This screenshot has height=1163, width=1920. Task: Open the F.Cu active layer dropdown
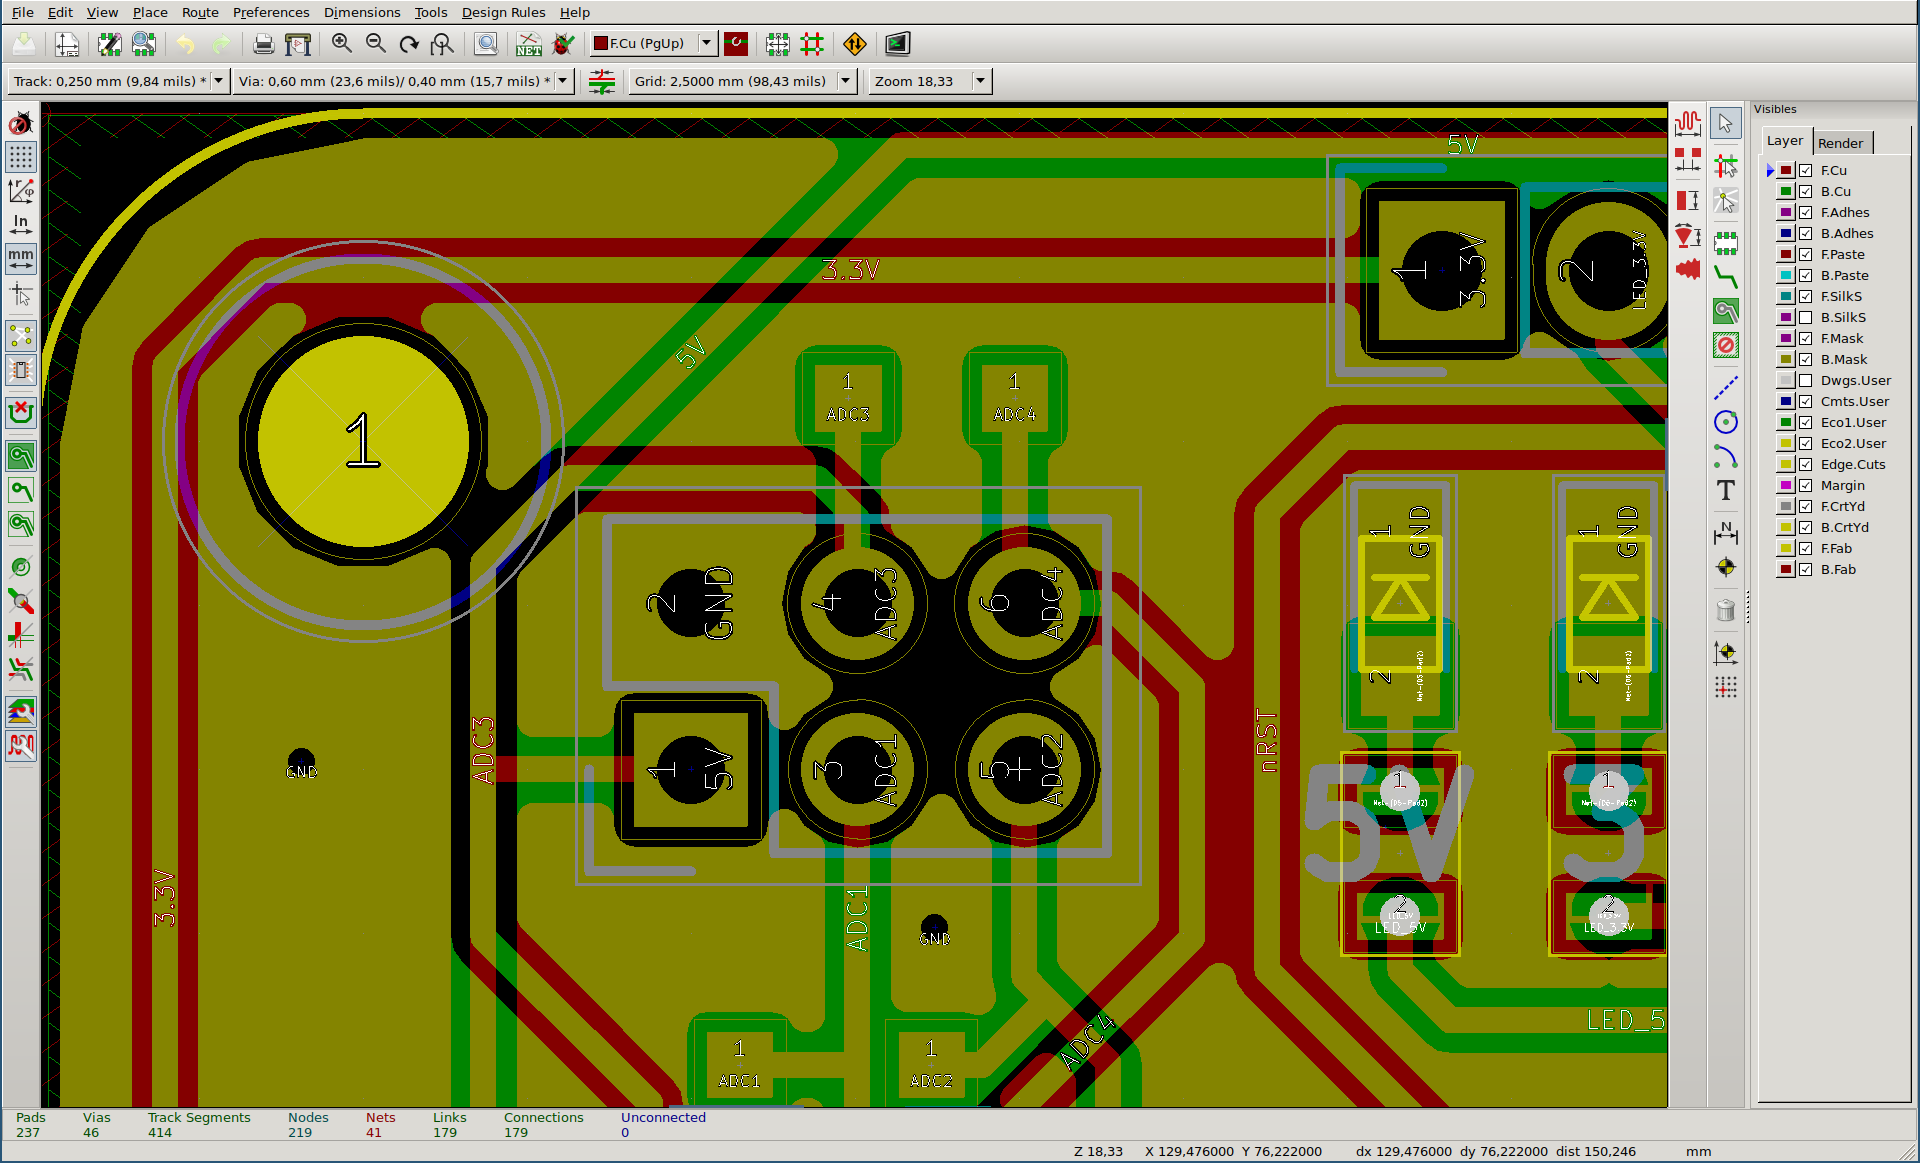click(706, 43)
